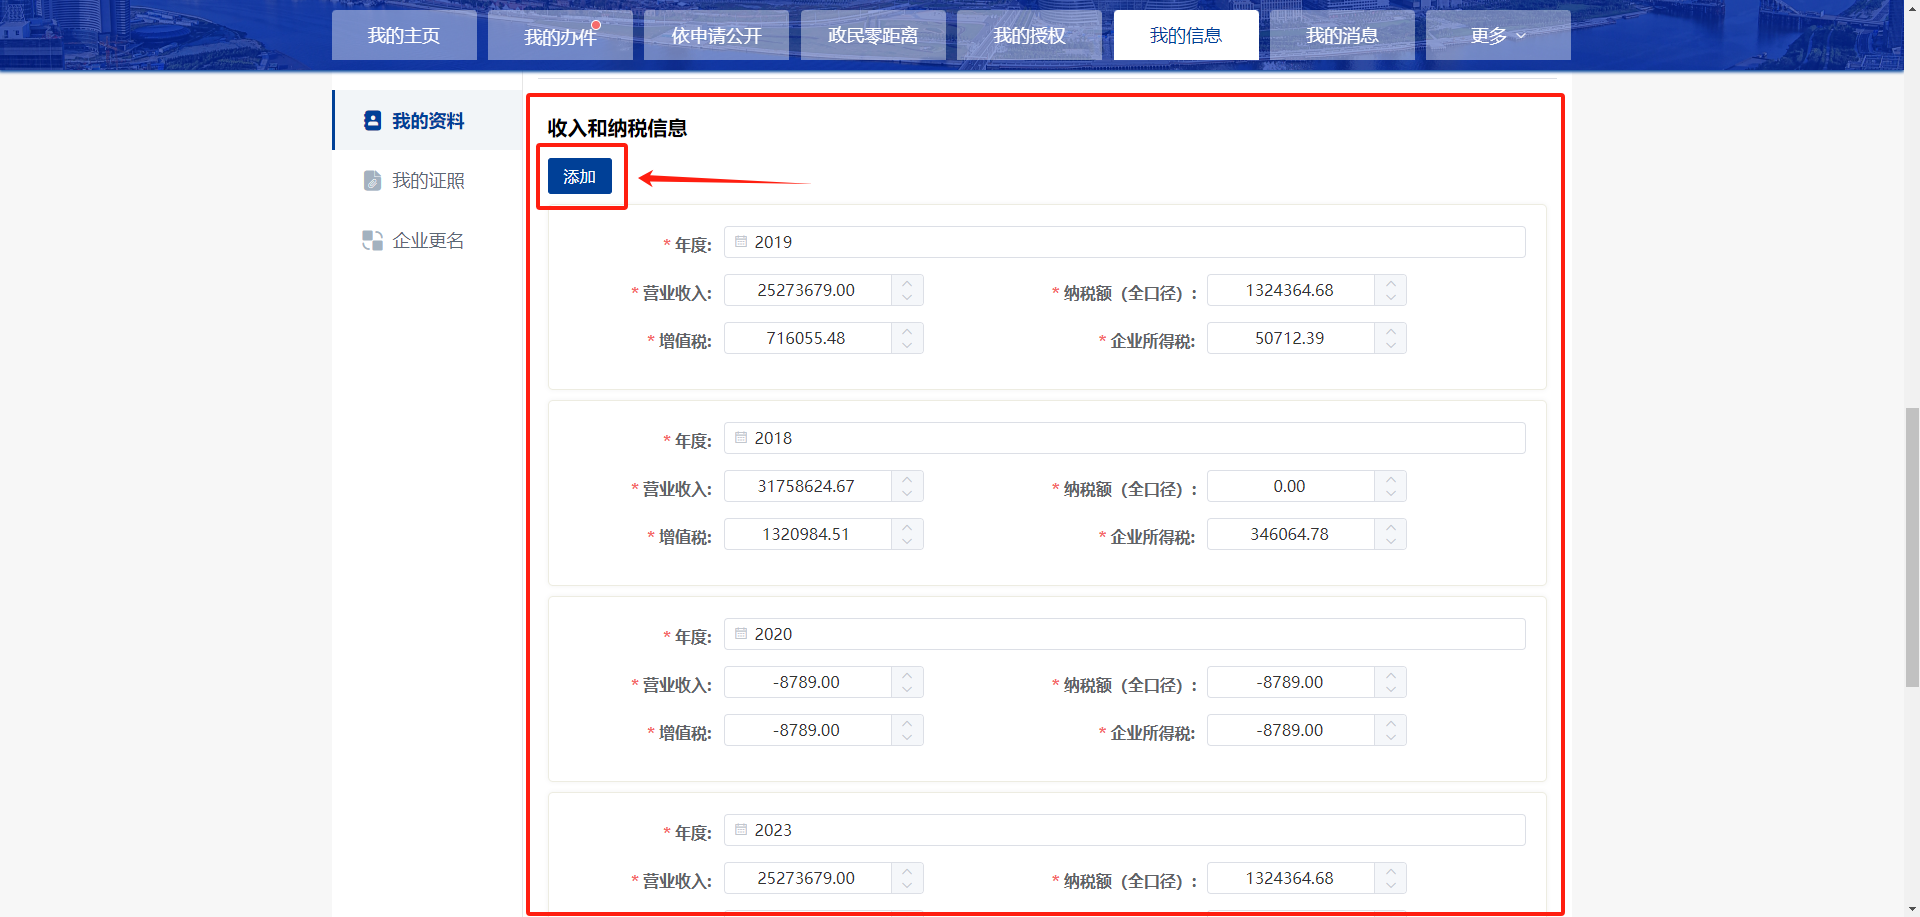Decrease 2020 企业所得税 with down arrow

point(1391,738)
